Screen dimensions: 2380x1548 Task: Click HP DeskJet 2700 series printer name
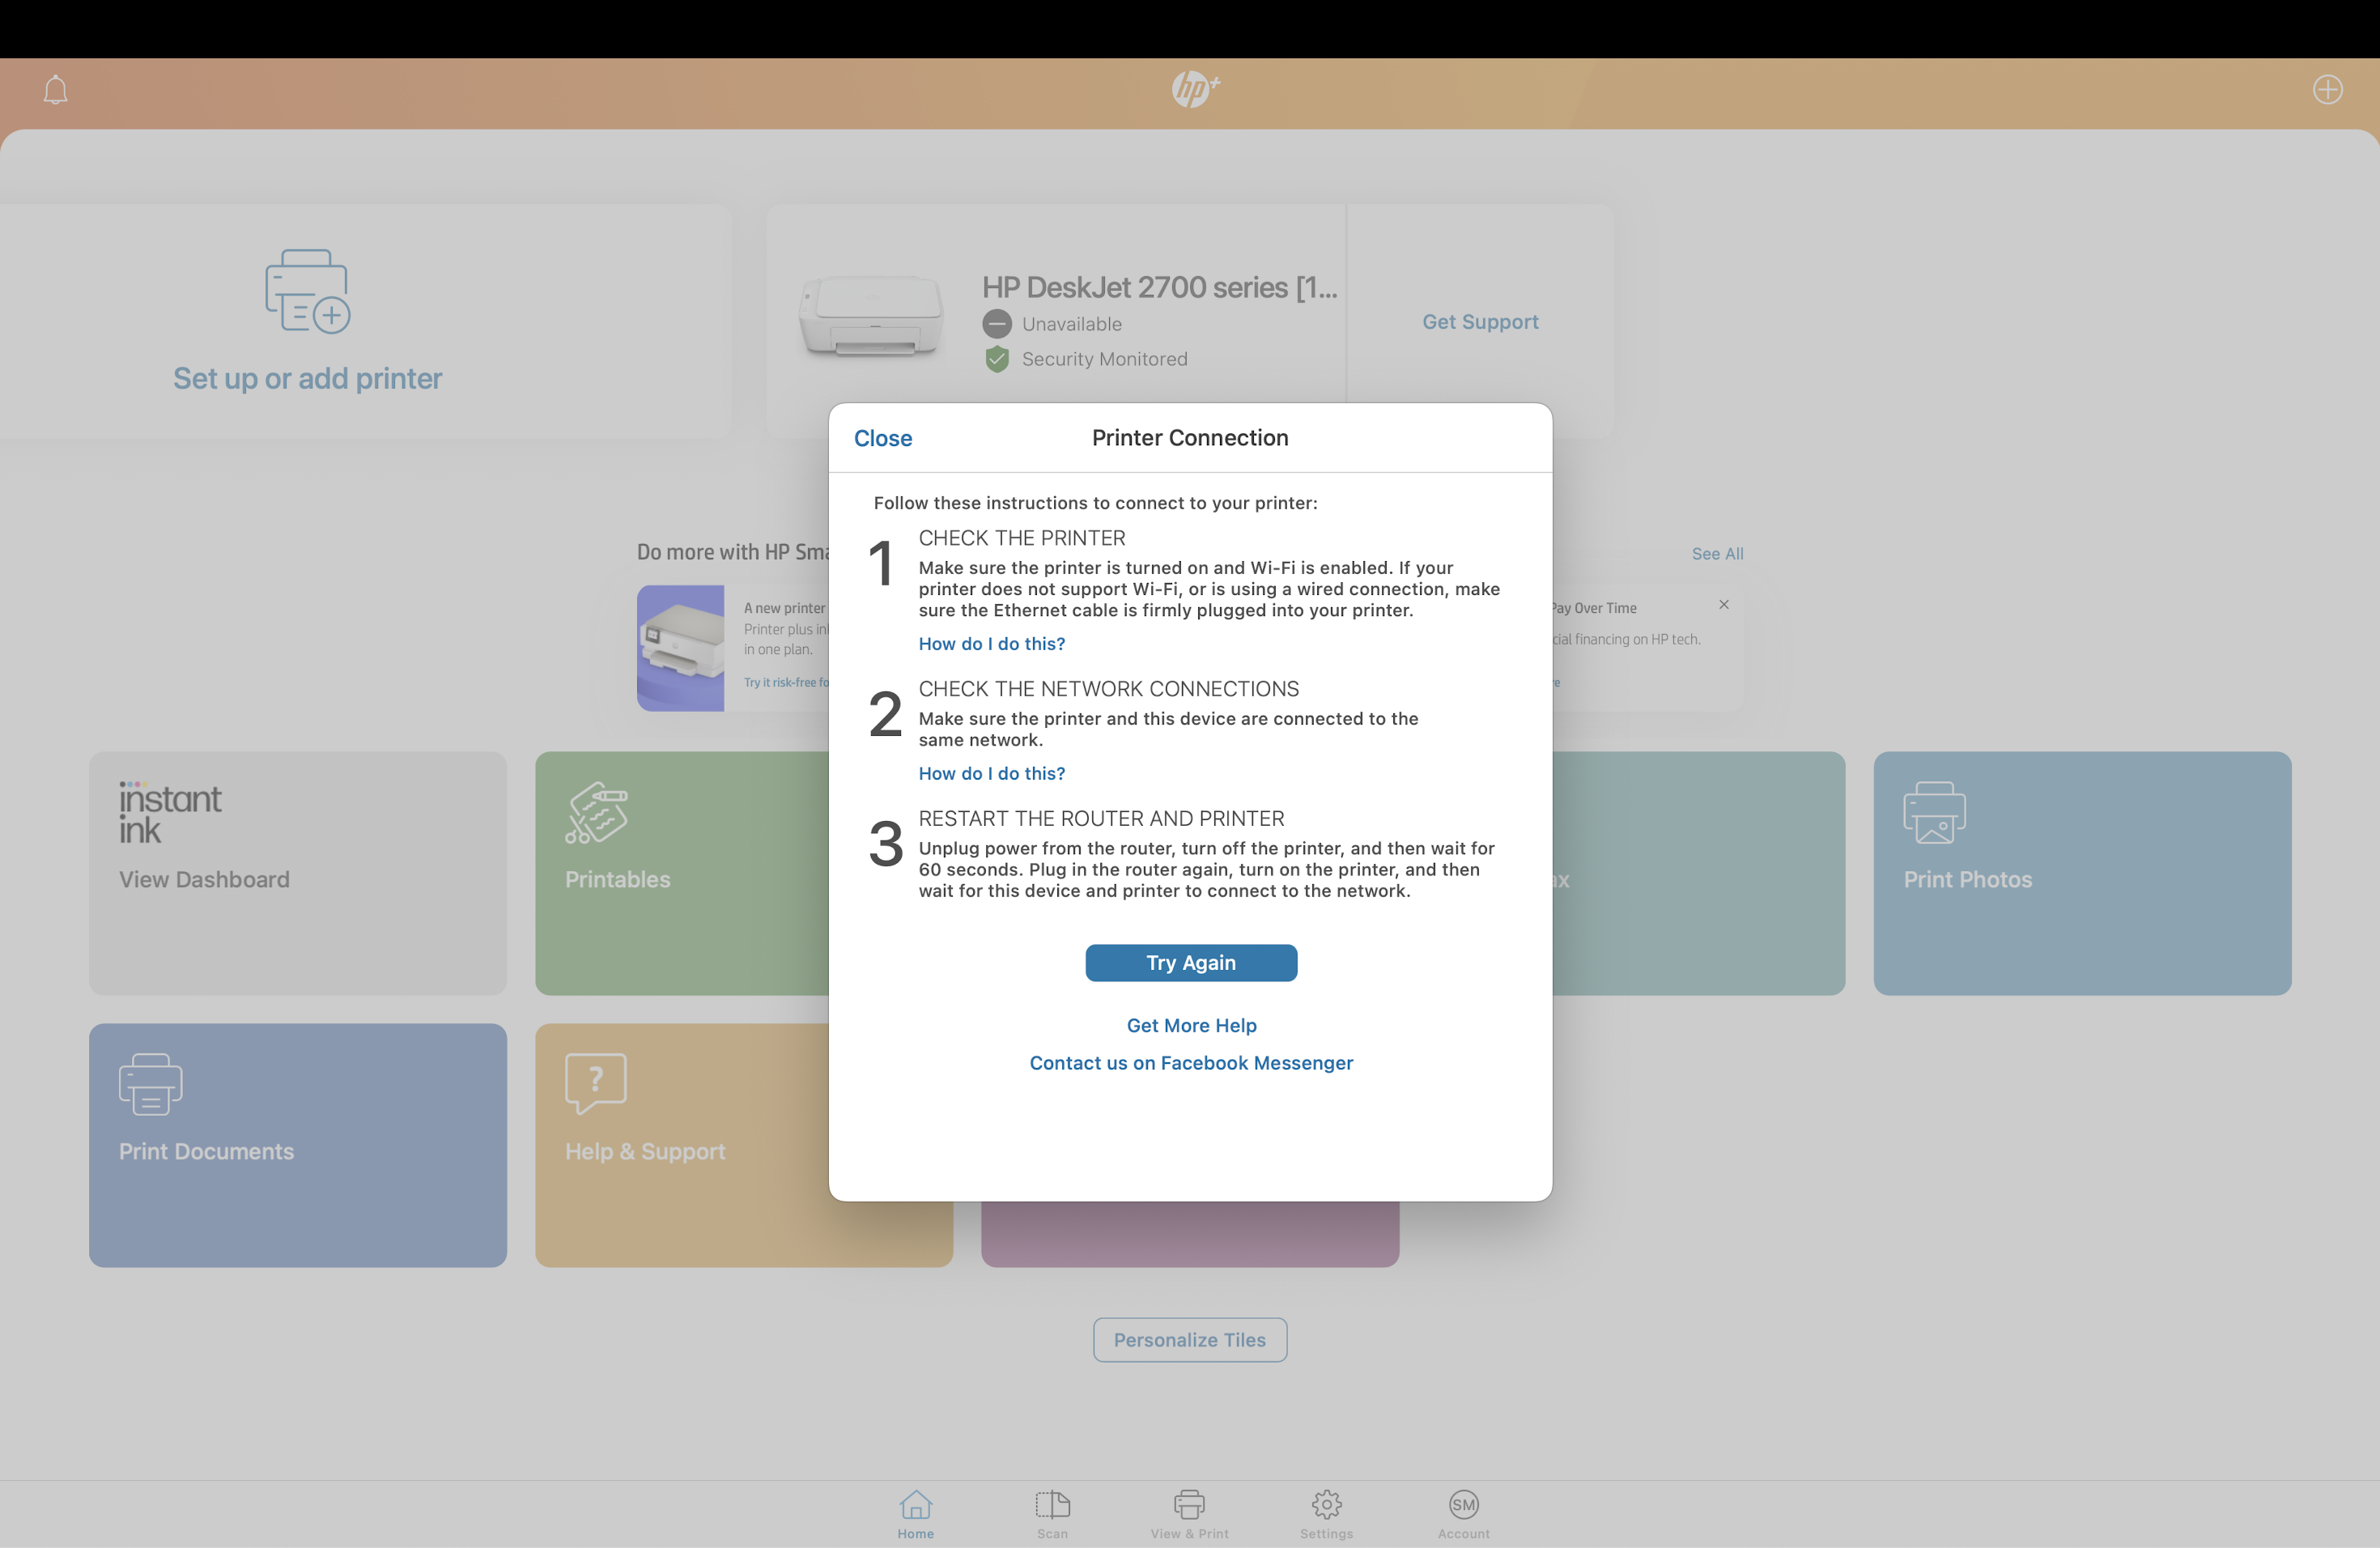click(x=1159, y=288)
